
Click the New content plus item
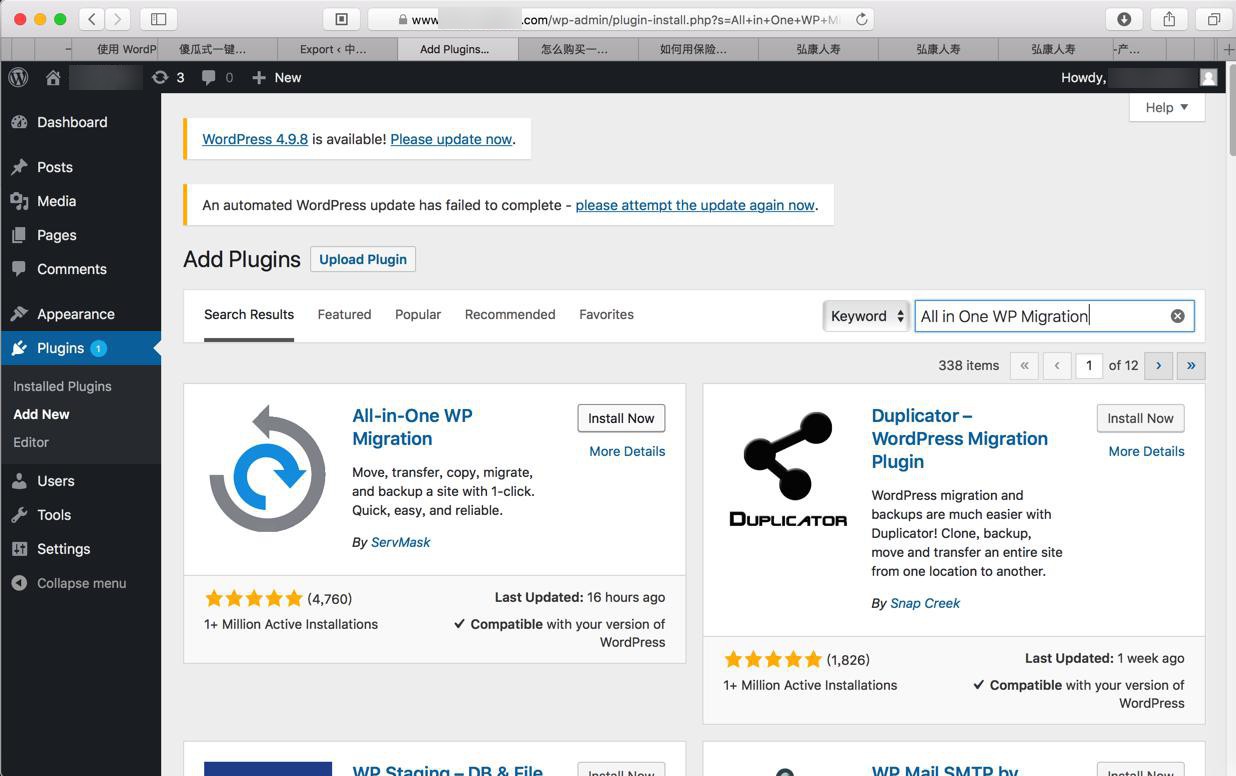click(x=277, y=77)
